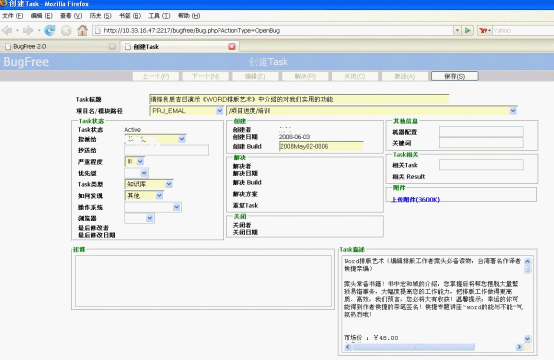
Task: Click description horizontal scroll left arrow
Action: [x=348, y=347]
